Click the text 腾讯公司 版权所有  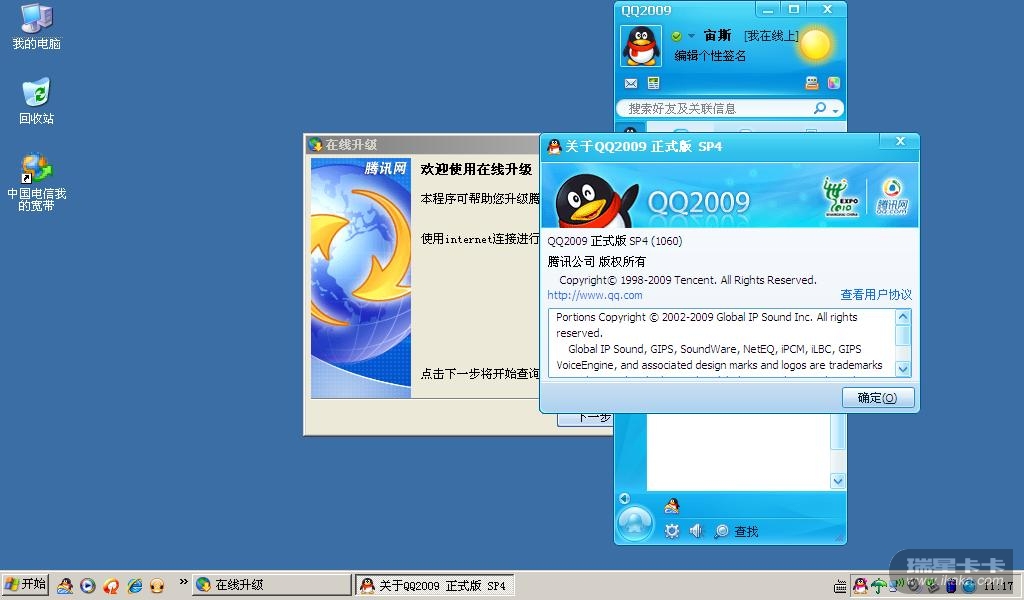point(596,262)
